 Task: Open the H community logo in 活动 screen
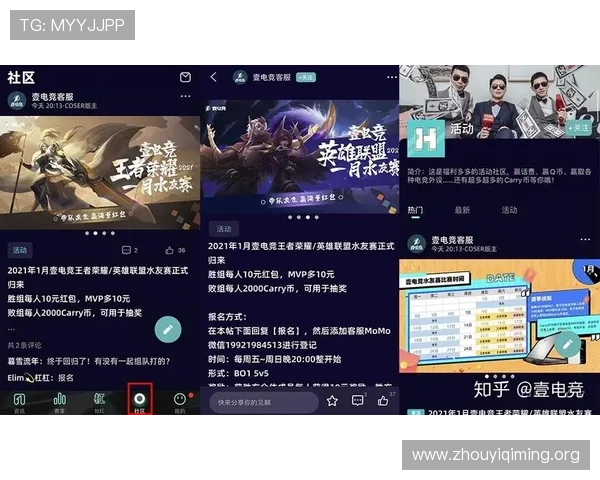click(426, 139)
